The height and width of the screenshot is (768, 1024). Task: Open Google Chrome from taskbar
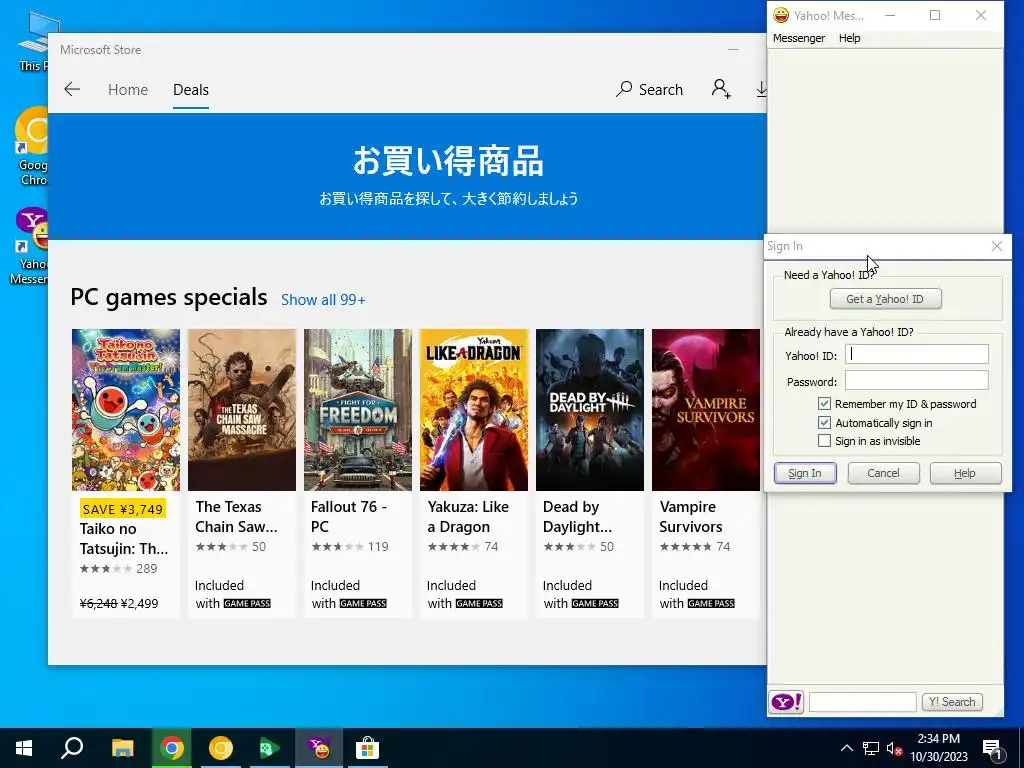point(172,748)
